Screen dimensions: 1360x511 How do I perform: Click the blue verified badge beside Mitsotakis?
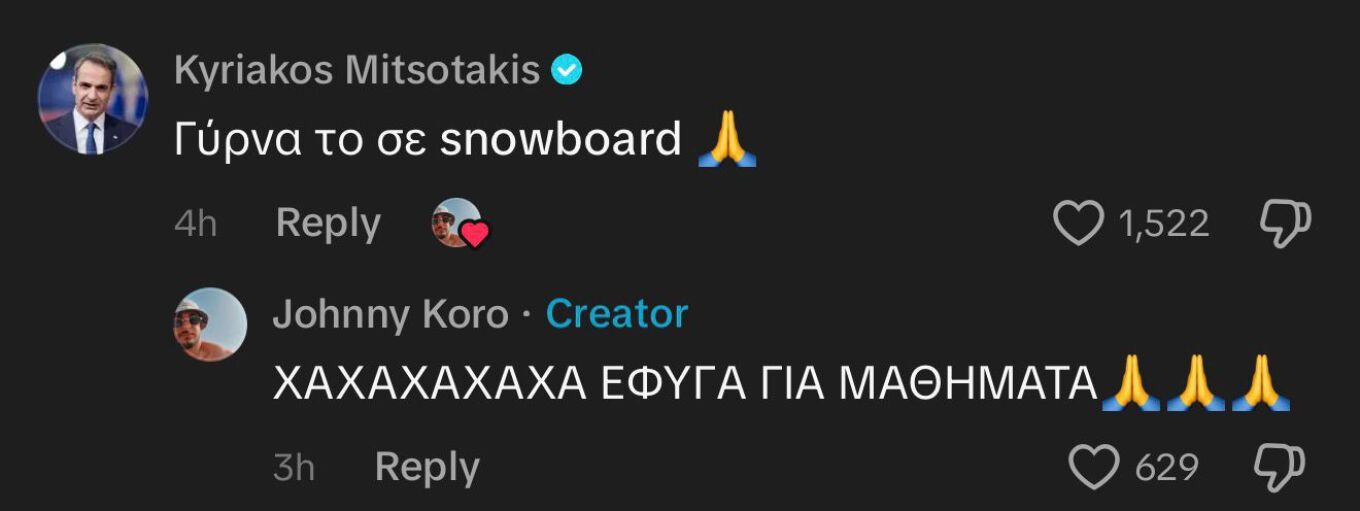tap(567, 71)
